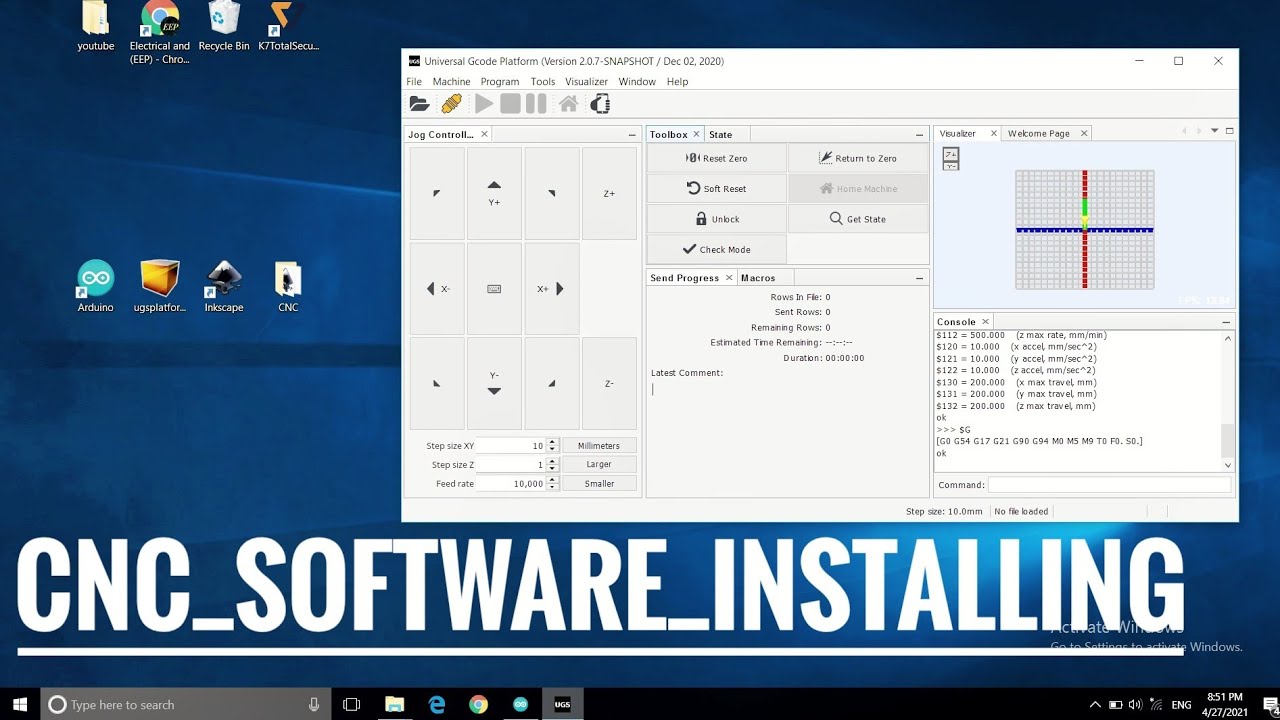The width and height of the screenshot is (1280, 720).
Task: Jog diagonally down-right with arrow button
Action: [552, 384]
